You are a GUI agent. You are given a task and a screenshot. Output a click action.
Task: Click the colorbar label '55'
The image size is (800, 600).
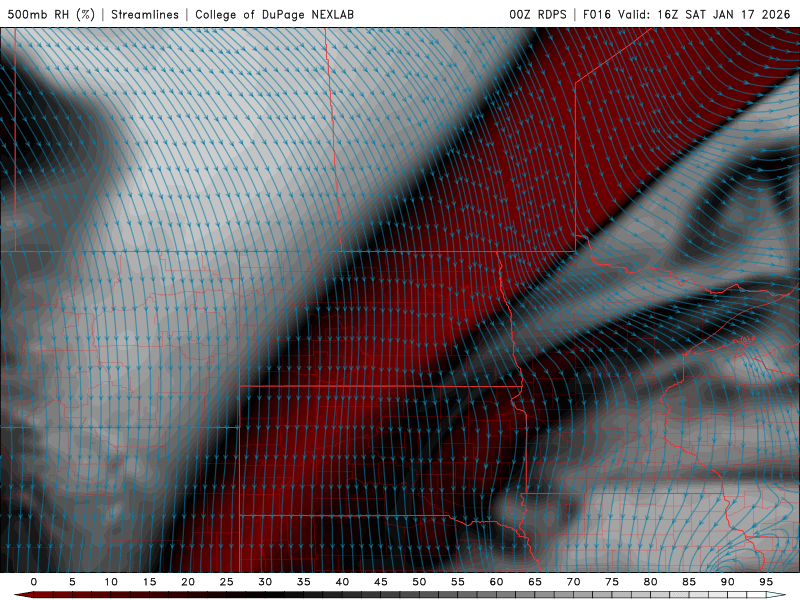point(457,582)
